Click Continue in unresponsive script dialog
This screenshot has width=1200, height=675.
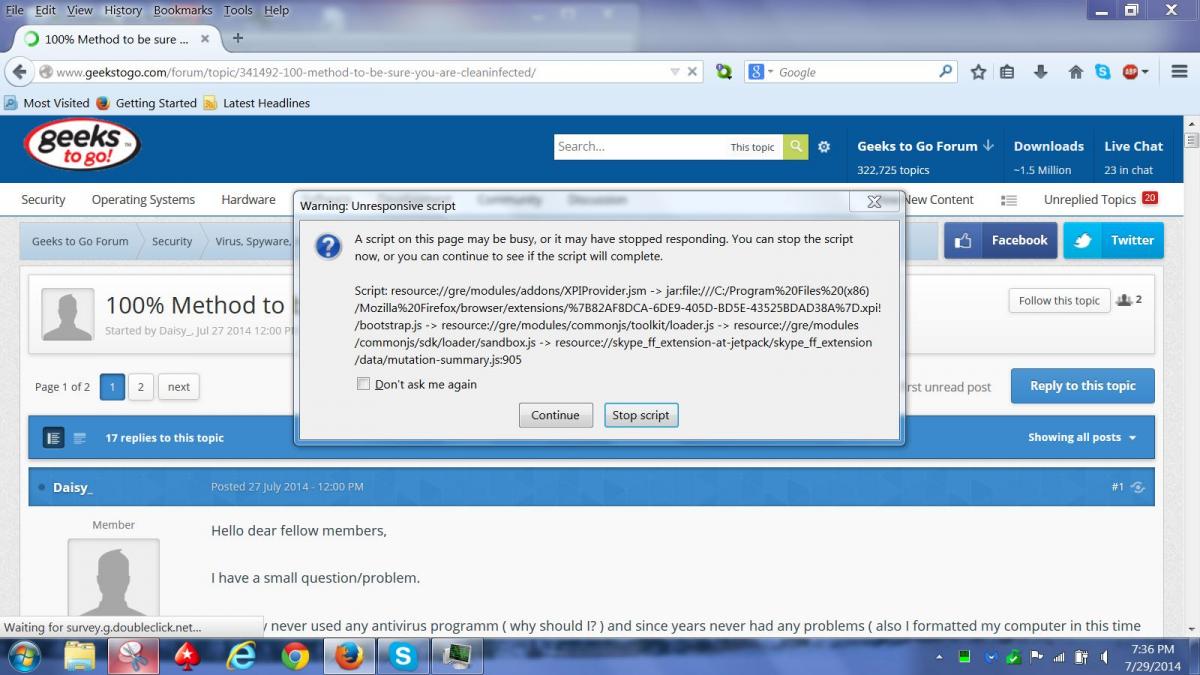555,415
